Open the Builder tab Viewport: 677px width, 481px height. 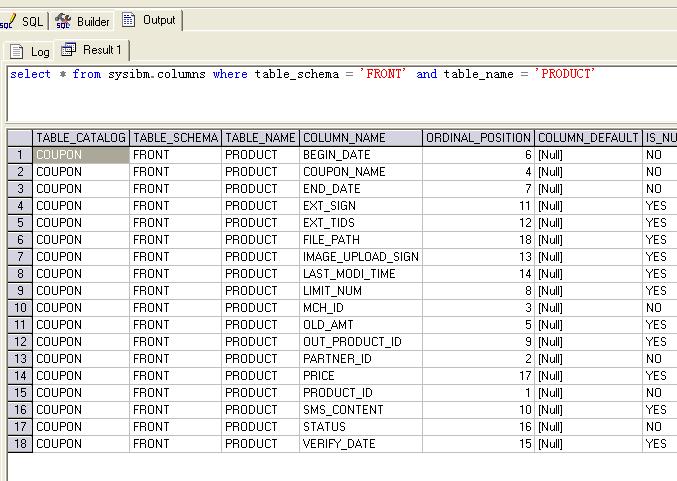(83, 20)
